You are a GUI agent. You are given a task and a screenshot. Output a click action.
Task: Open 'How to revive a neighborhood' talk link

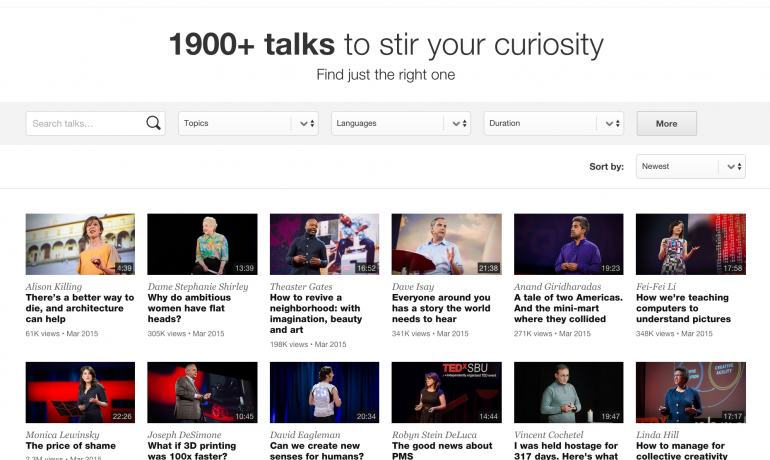[x=316, y=313]
